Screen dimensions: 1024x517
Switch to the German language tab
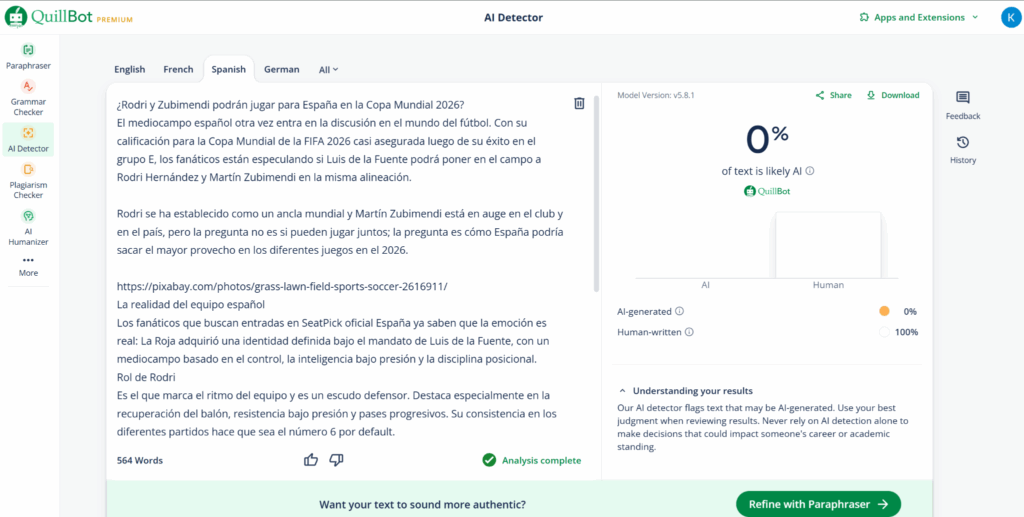pyautogui.click(x=281, y=69)
